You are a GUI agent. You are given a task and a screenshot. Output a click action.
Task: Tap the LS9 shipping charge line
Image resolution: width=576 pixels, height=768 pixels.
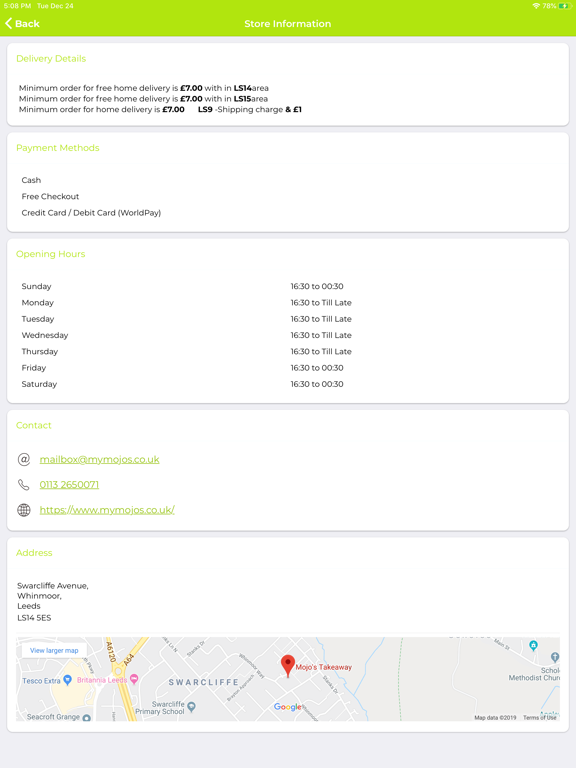160,109
